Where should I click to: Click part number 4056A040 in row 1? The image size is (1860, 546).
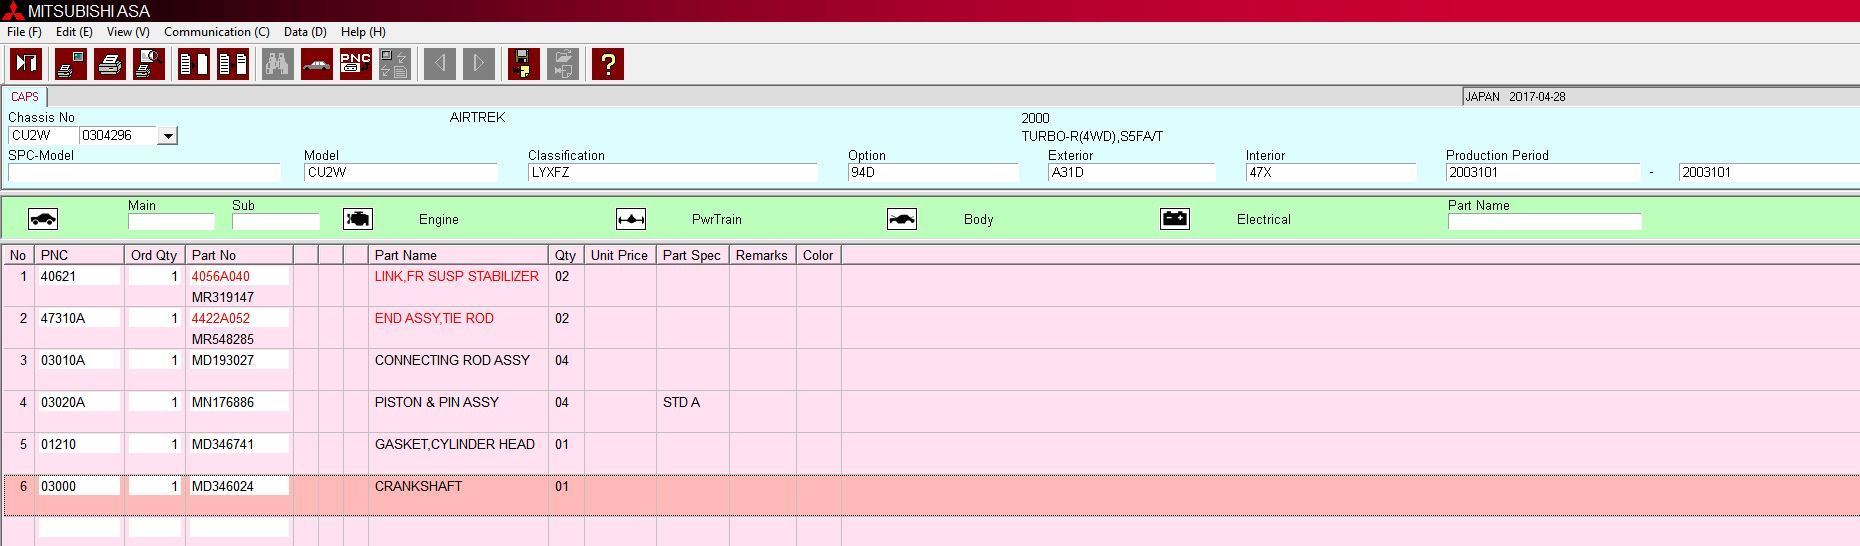point(221,277)
